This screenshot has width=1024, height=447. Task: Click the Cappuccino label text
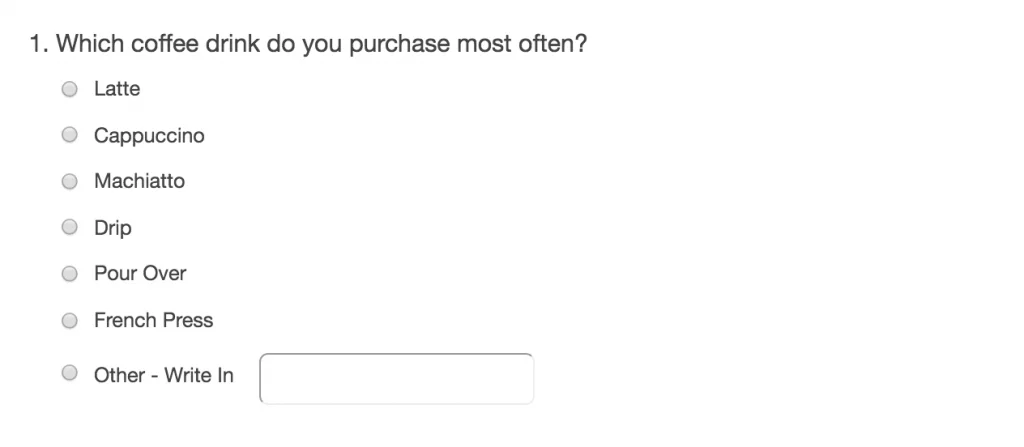[x=149, y=135]
